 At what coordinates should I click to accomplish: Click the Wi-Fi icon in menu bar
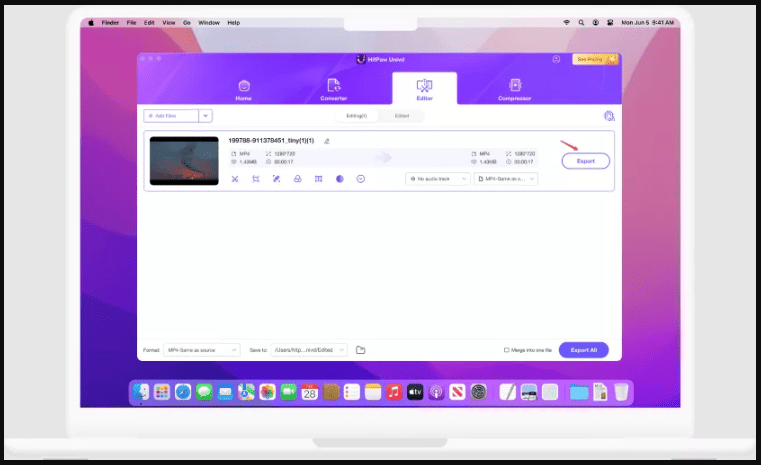pyautogui.click(x=566, y=23)
